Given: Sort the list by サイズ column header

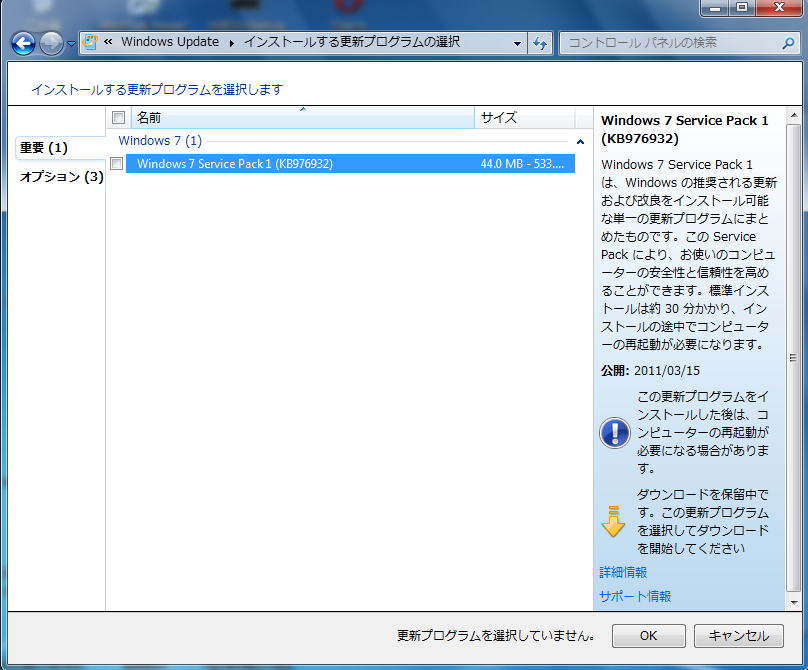Looking at the screenshot, I should [525, 118].
